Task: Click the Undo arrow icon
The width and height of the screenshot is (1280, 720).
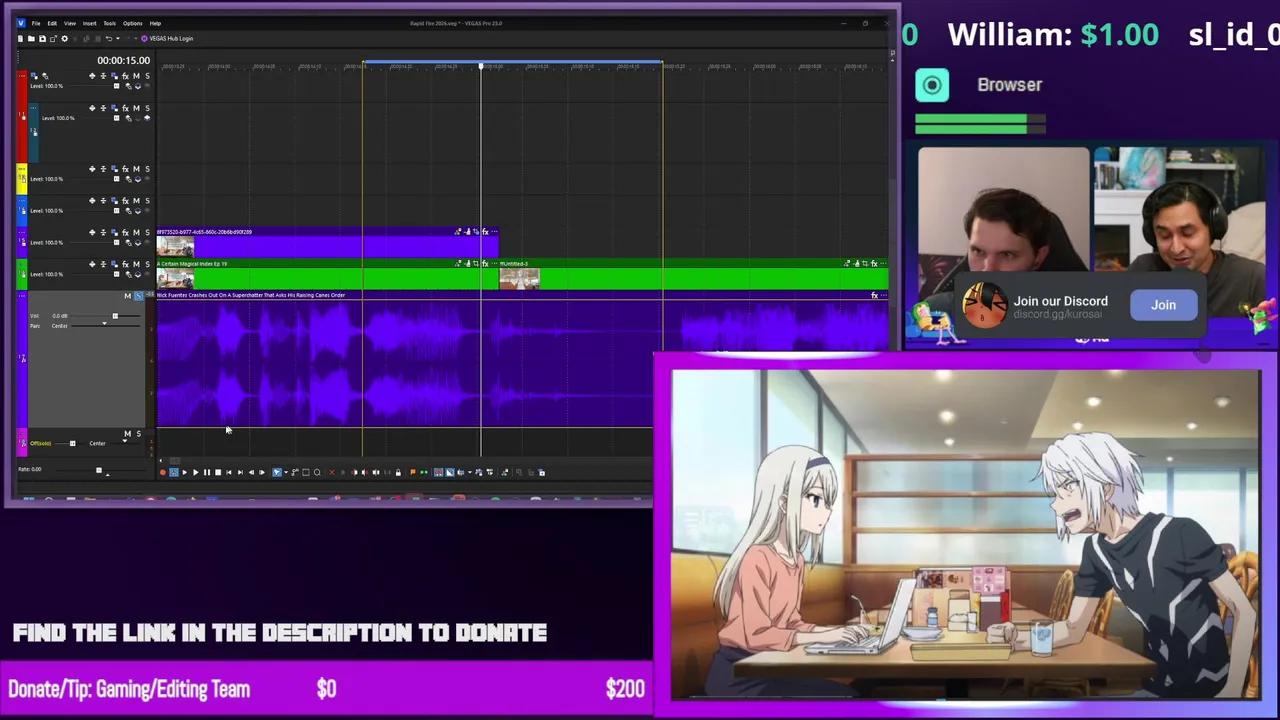Action: point(108,39)
